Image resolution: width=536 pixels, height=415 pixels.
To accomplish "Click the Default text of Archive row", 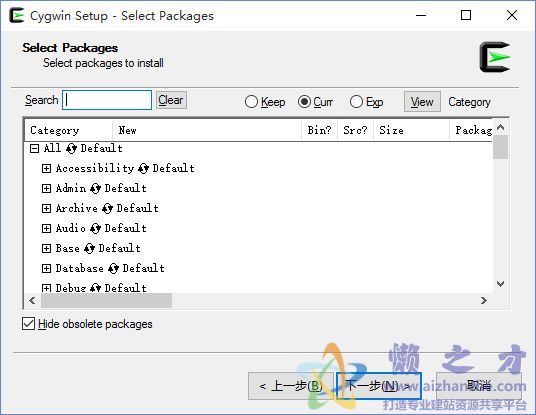I will coord(137,208).
